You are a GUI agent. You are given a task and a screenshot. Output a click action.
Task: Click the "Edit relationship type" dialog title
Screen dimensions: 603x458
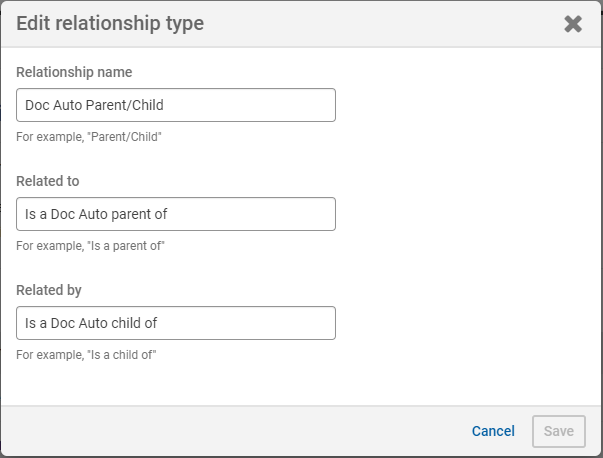tap(110, 24)
